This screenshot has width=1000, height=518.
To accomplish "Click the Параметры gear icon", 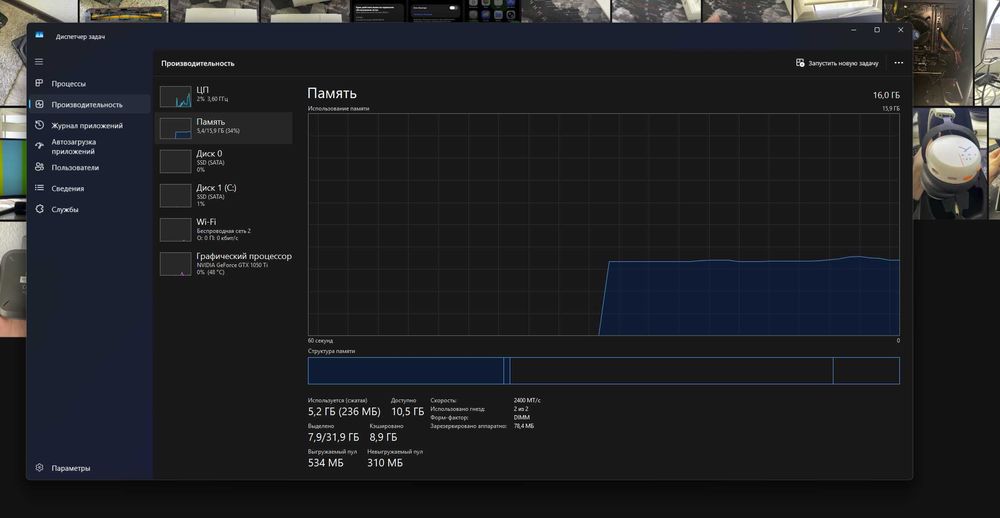I will (39, 468).
